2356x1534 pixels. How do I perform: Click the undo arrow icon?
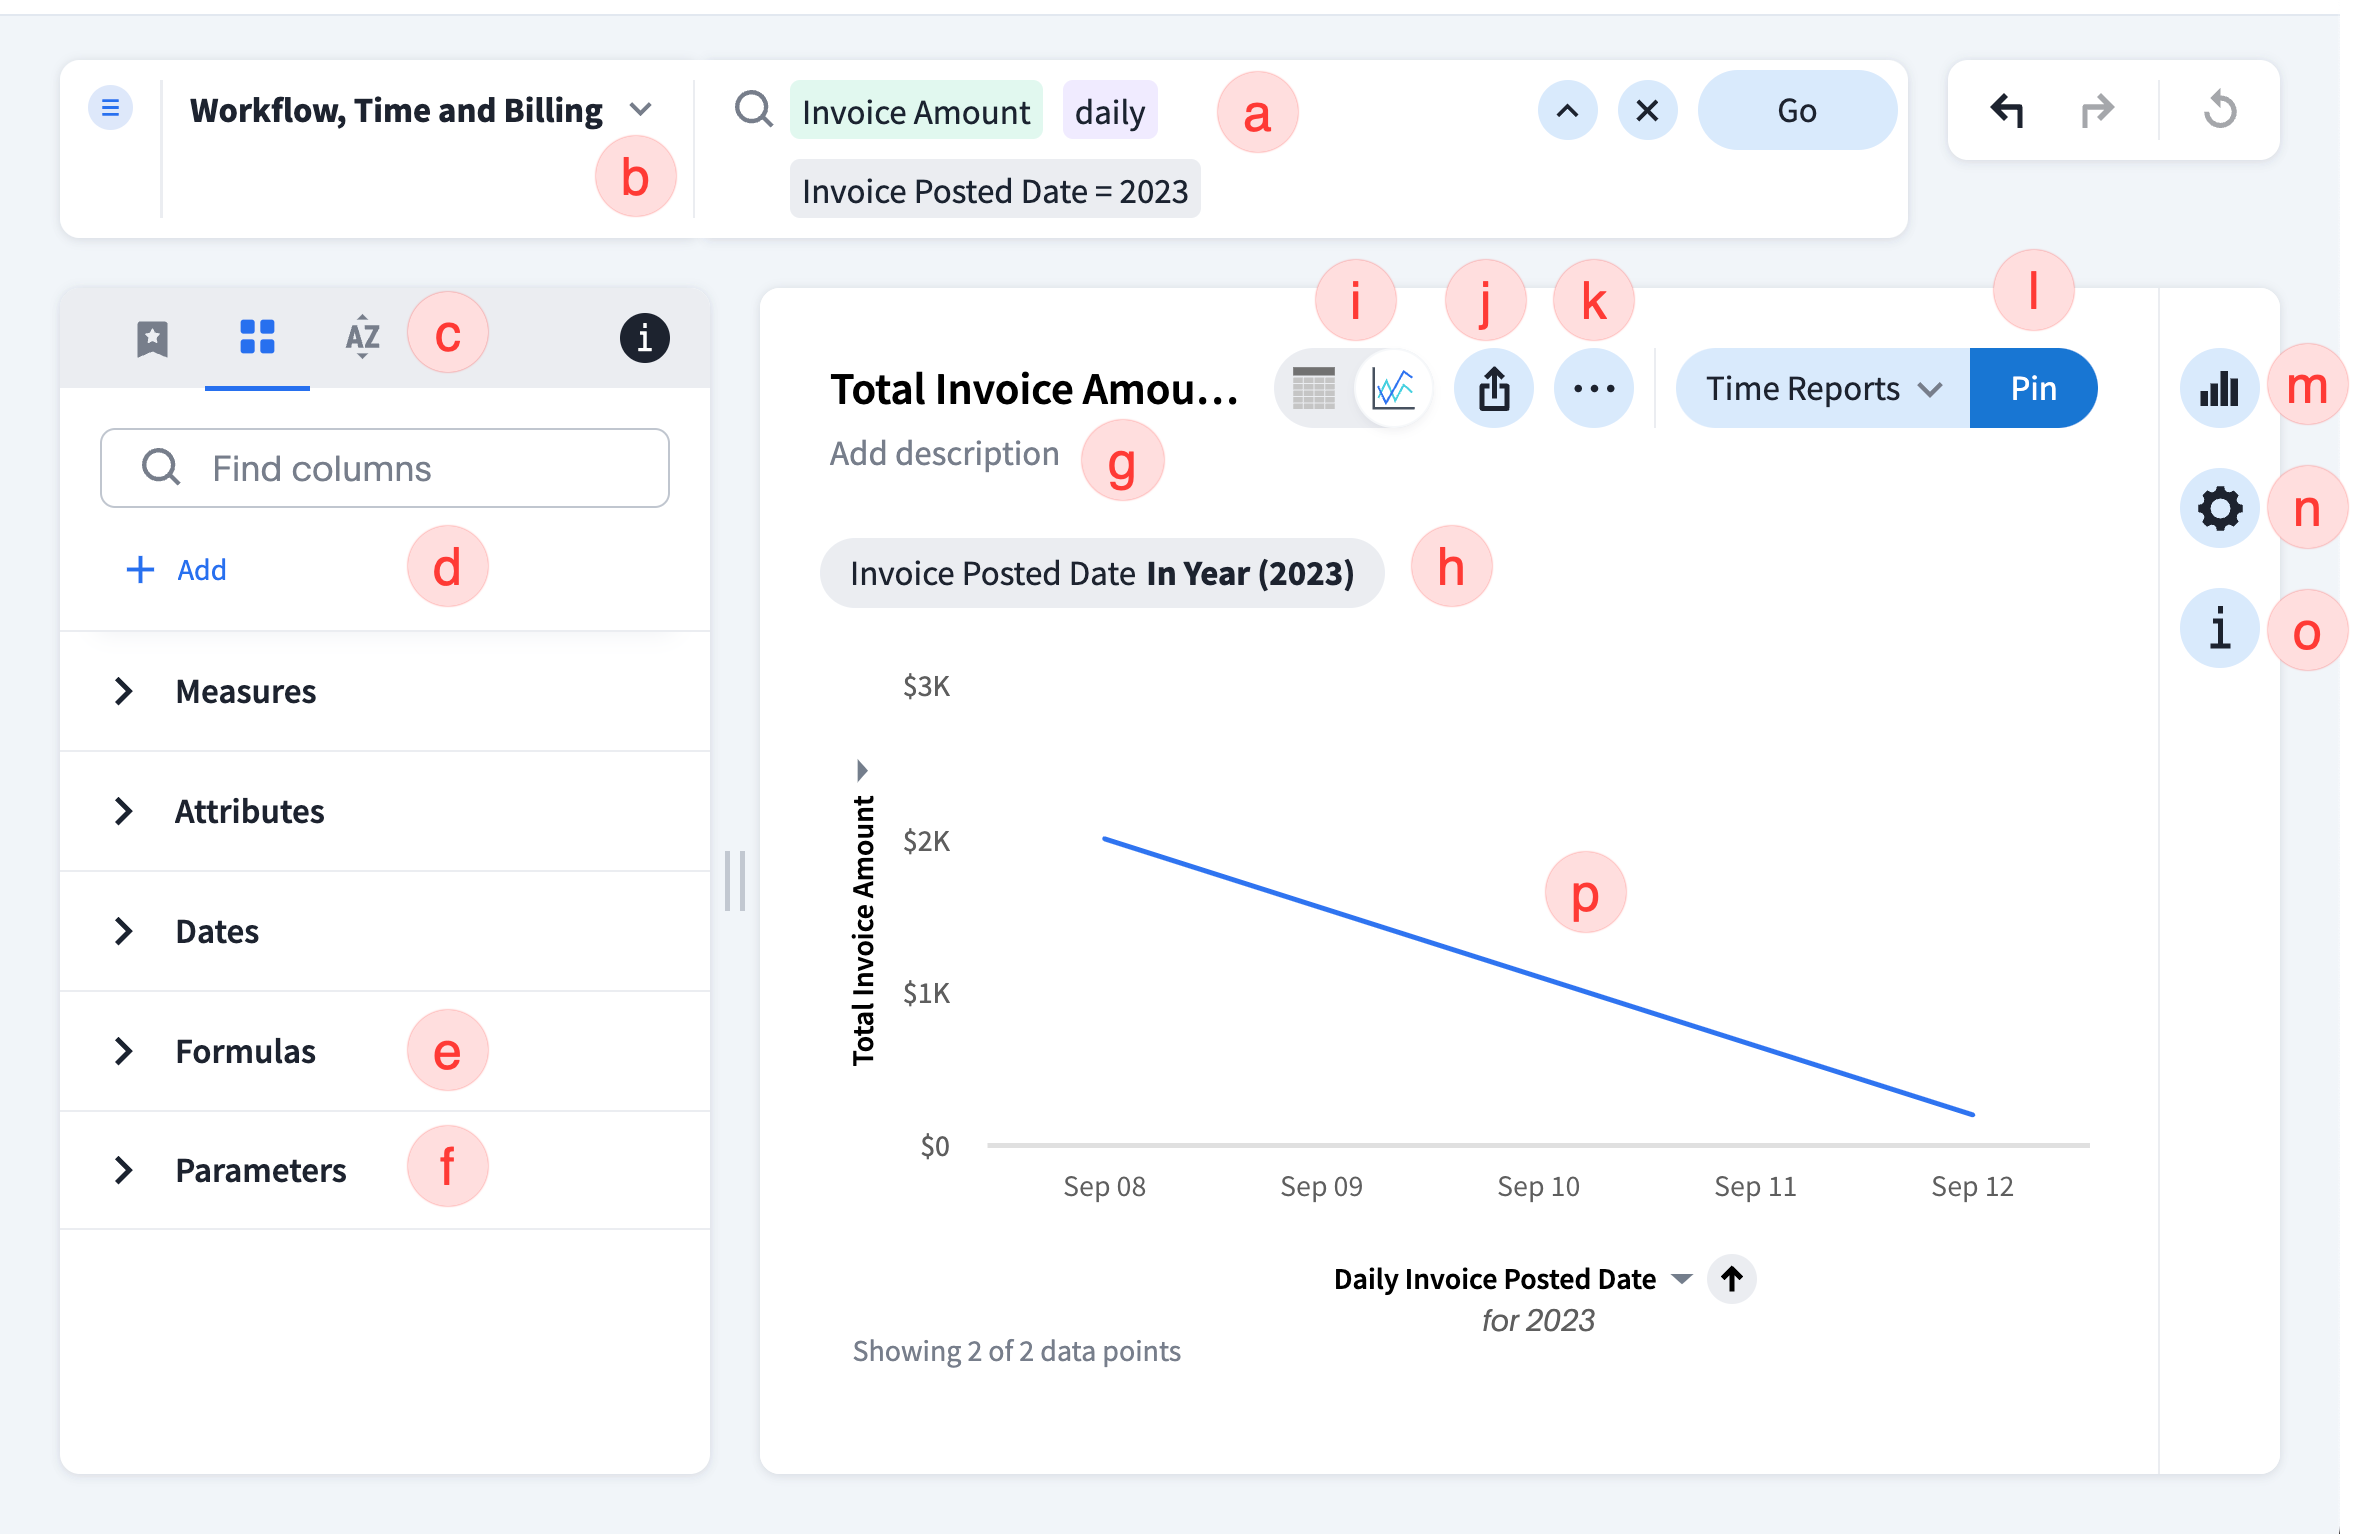pyautogui.click(x=2006, y=110)
